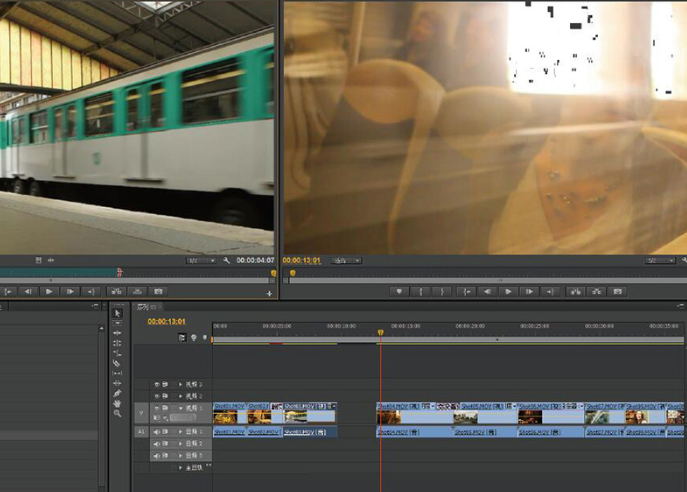Collapse Video 1 track
This screenshot has width=687, height=492.
(180, 408)
